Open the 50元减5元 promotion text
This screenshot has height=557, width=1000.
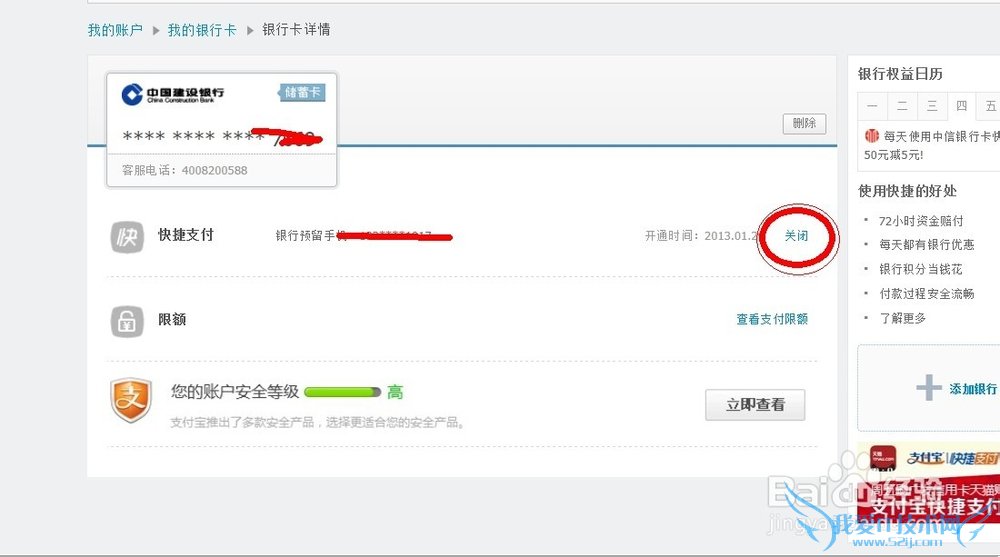click(893, 155)
